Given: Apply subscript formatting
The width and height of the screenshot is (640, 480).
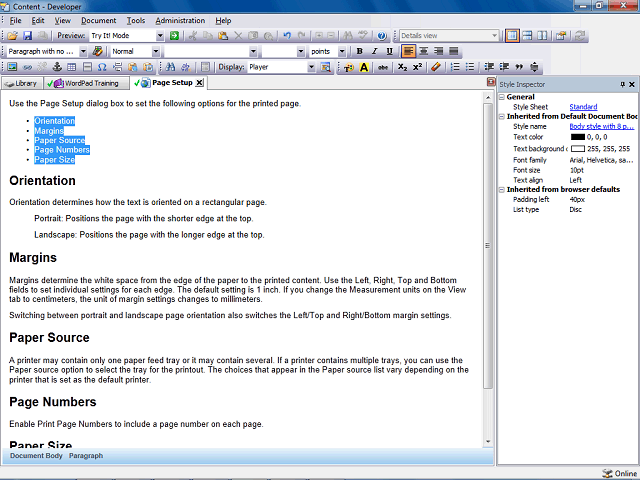Looking at the screenshot, I should [402, 67].
